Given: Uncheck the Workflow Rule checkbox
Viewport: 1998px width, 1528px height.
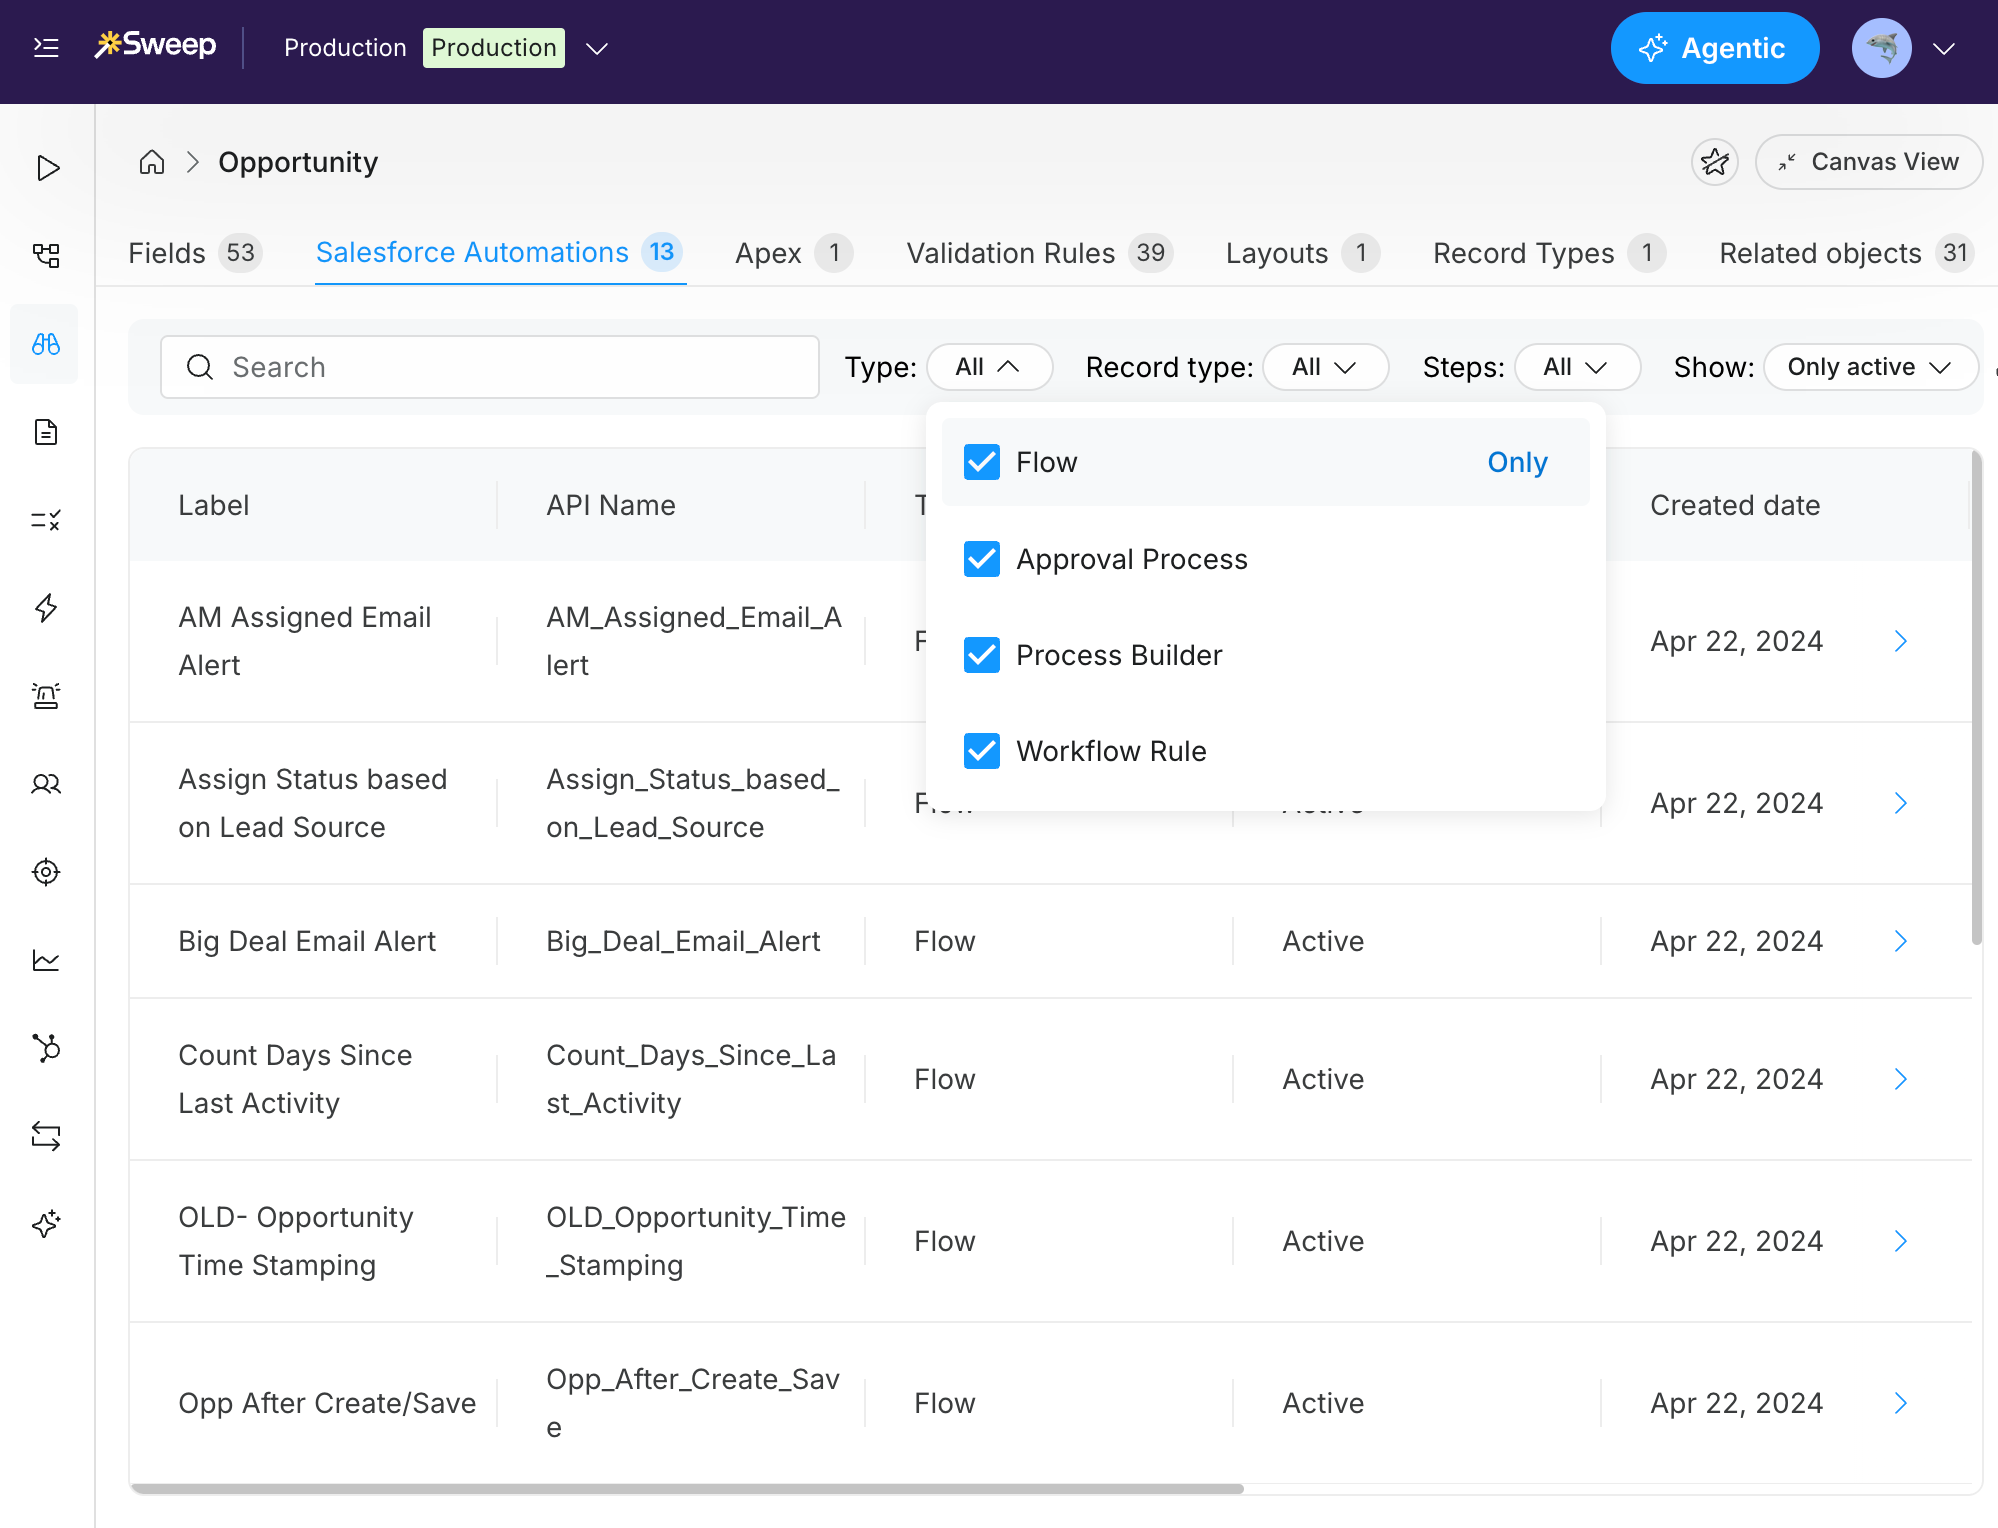Looking at the screenshot, I should pos(981,751).
